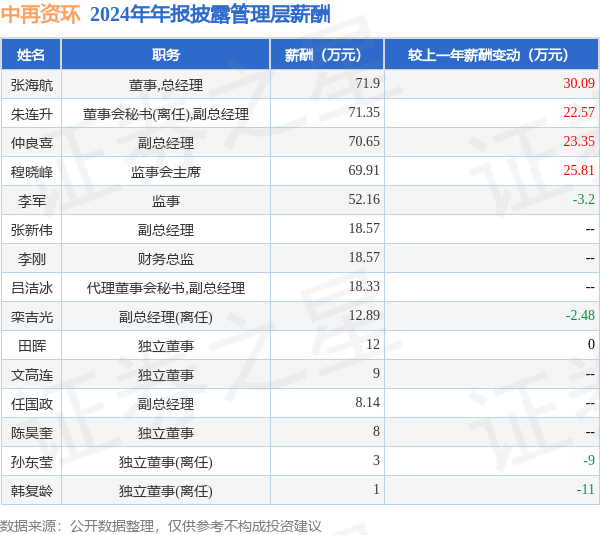
Task: Click the salary value 71.35
Action: click(x=364, y=112)
